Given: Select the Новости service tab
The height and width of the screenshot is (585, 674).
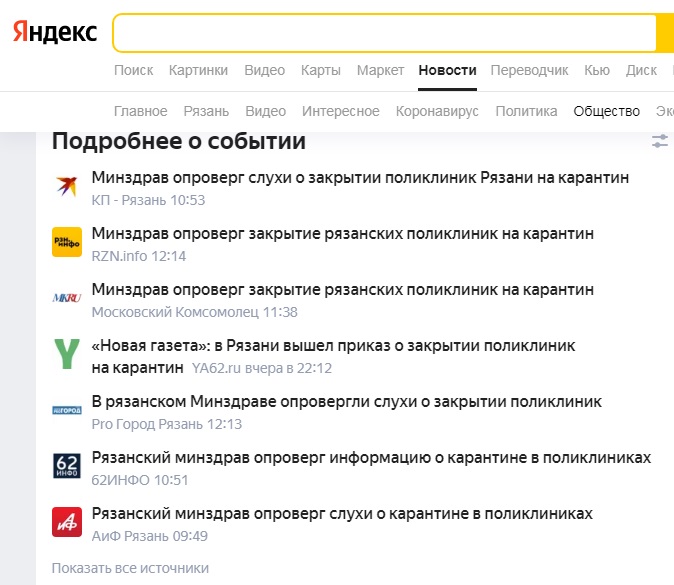Looking at the screenshot, I should tap(447, 70).
